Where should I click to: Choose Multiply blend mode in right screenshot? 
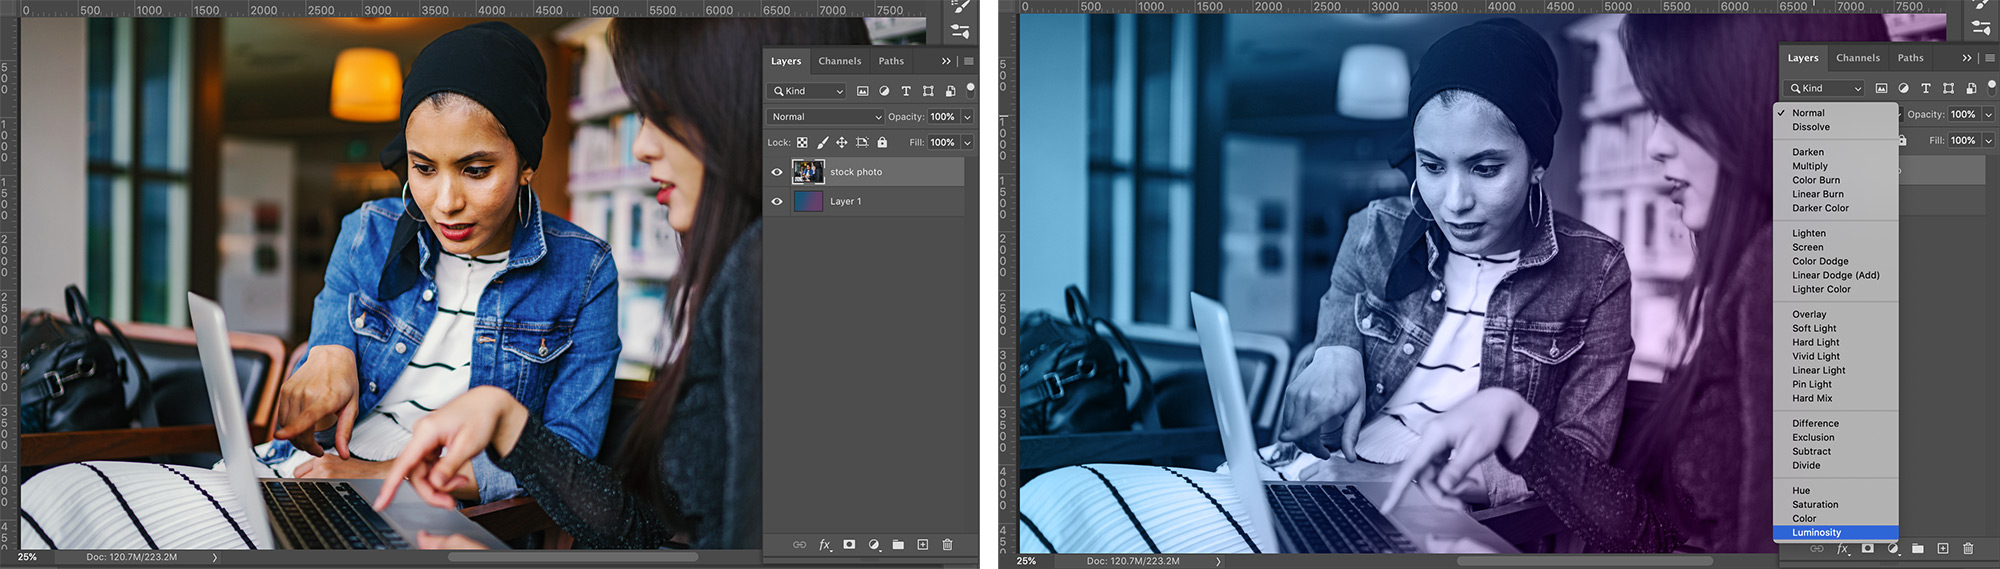[x=1836, y=166]
